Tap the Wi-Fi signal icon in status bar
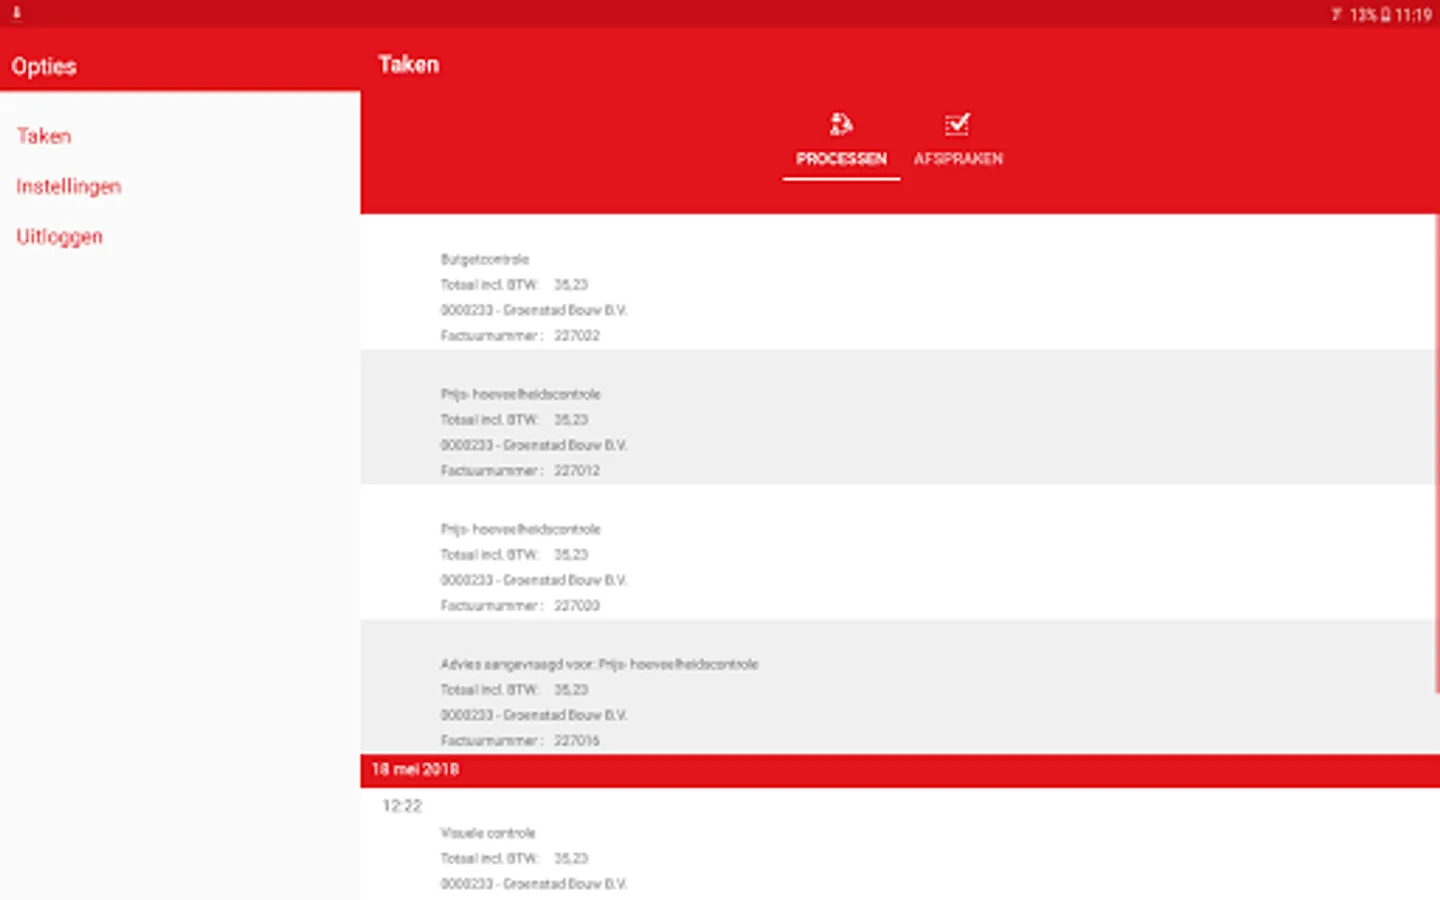The image size is (1440, 900). coord(1337,15)
